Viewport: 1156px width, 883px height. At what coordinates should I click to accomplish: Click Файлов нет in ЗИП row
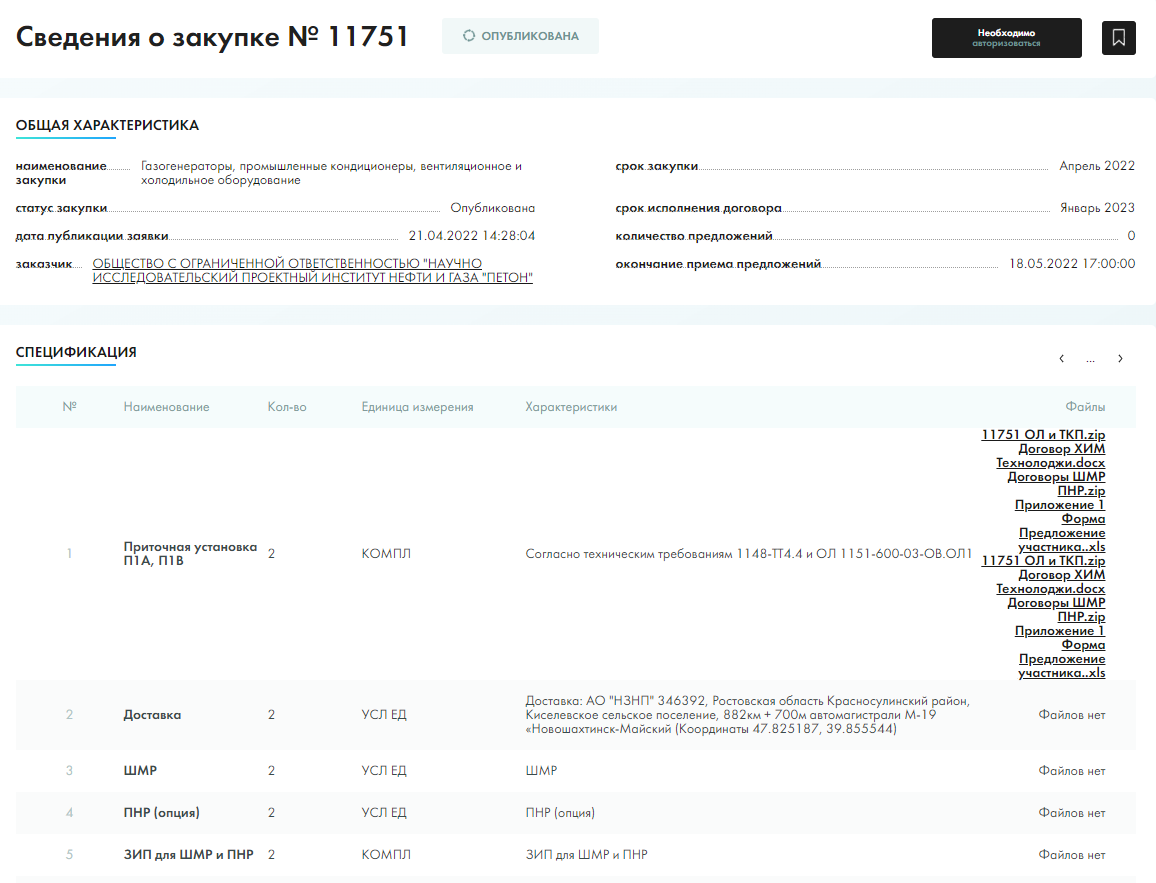(1071, 855)
